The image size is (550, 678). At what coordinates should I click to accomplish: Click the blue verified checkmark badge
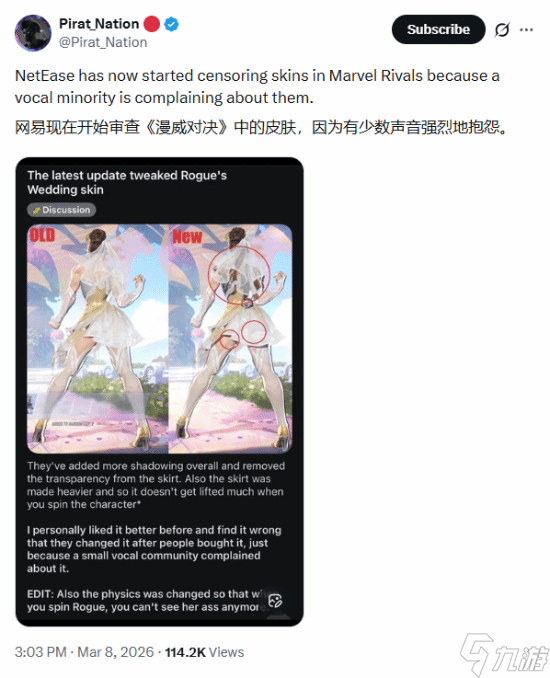coord(172,24)
